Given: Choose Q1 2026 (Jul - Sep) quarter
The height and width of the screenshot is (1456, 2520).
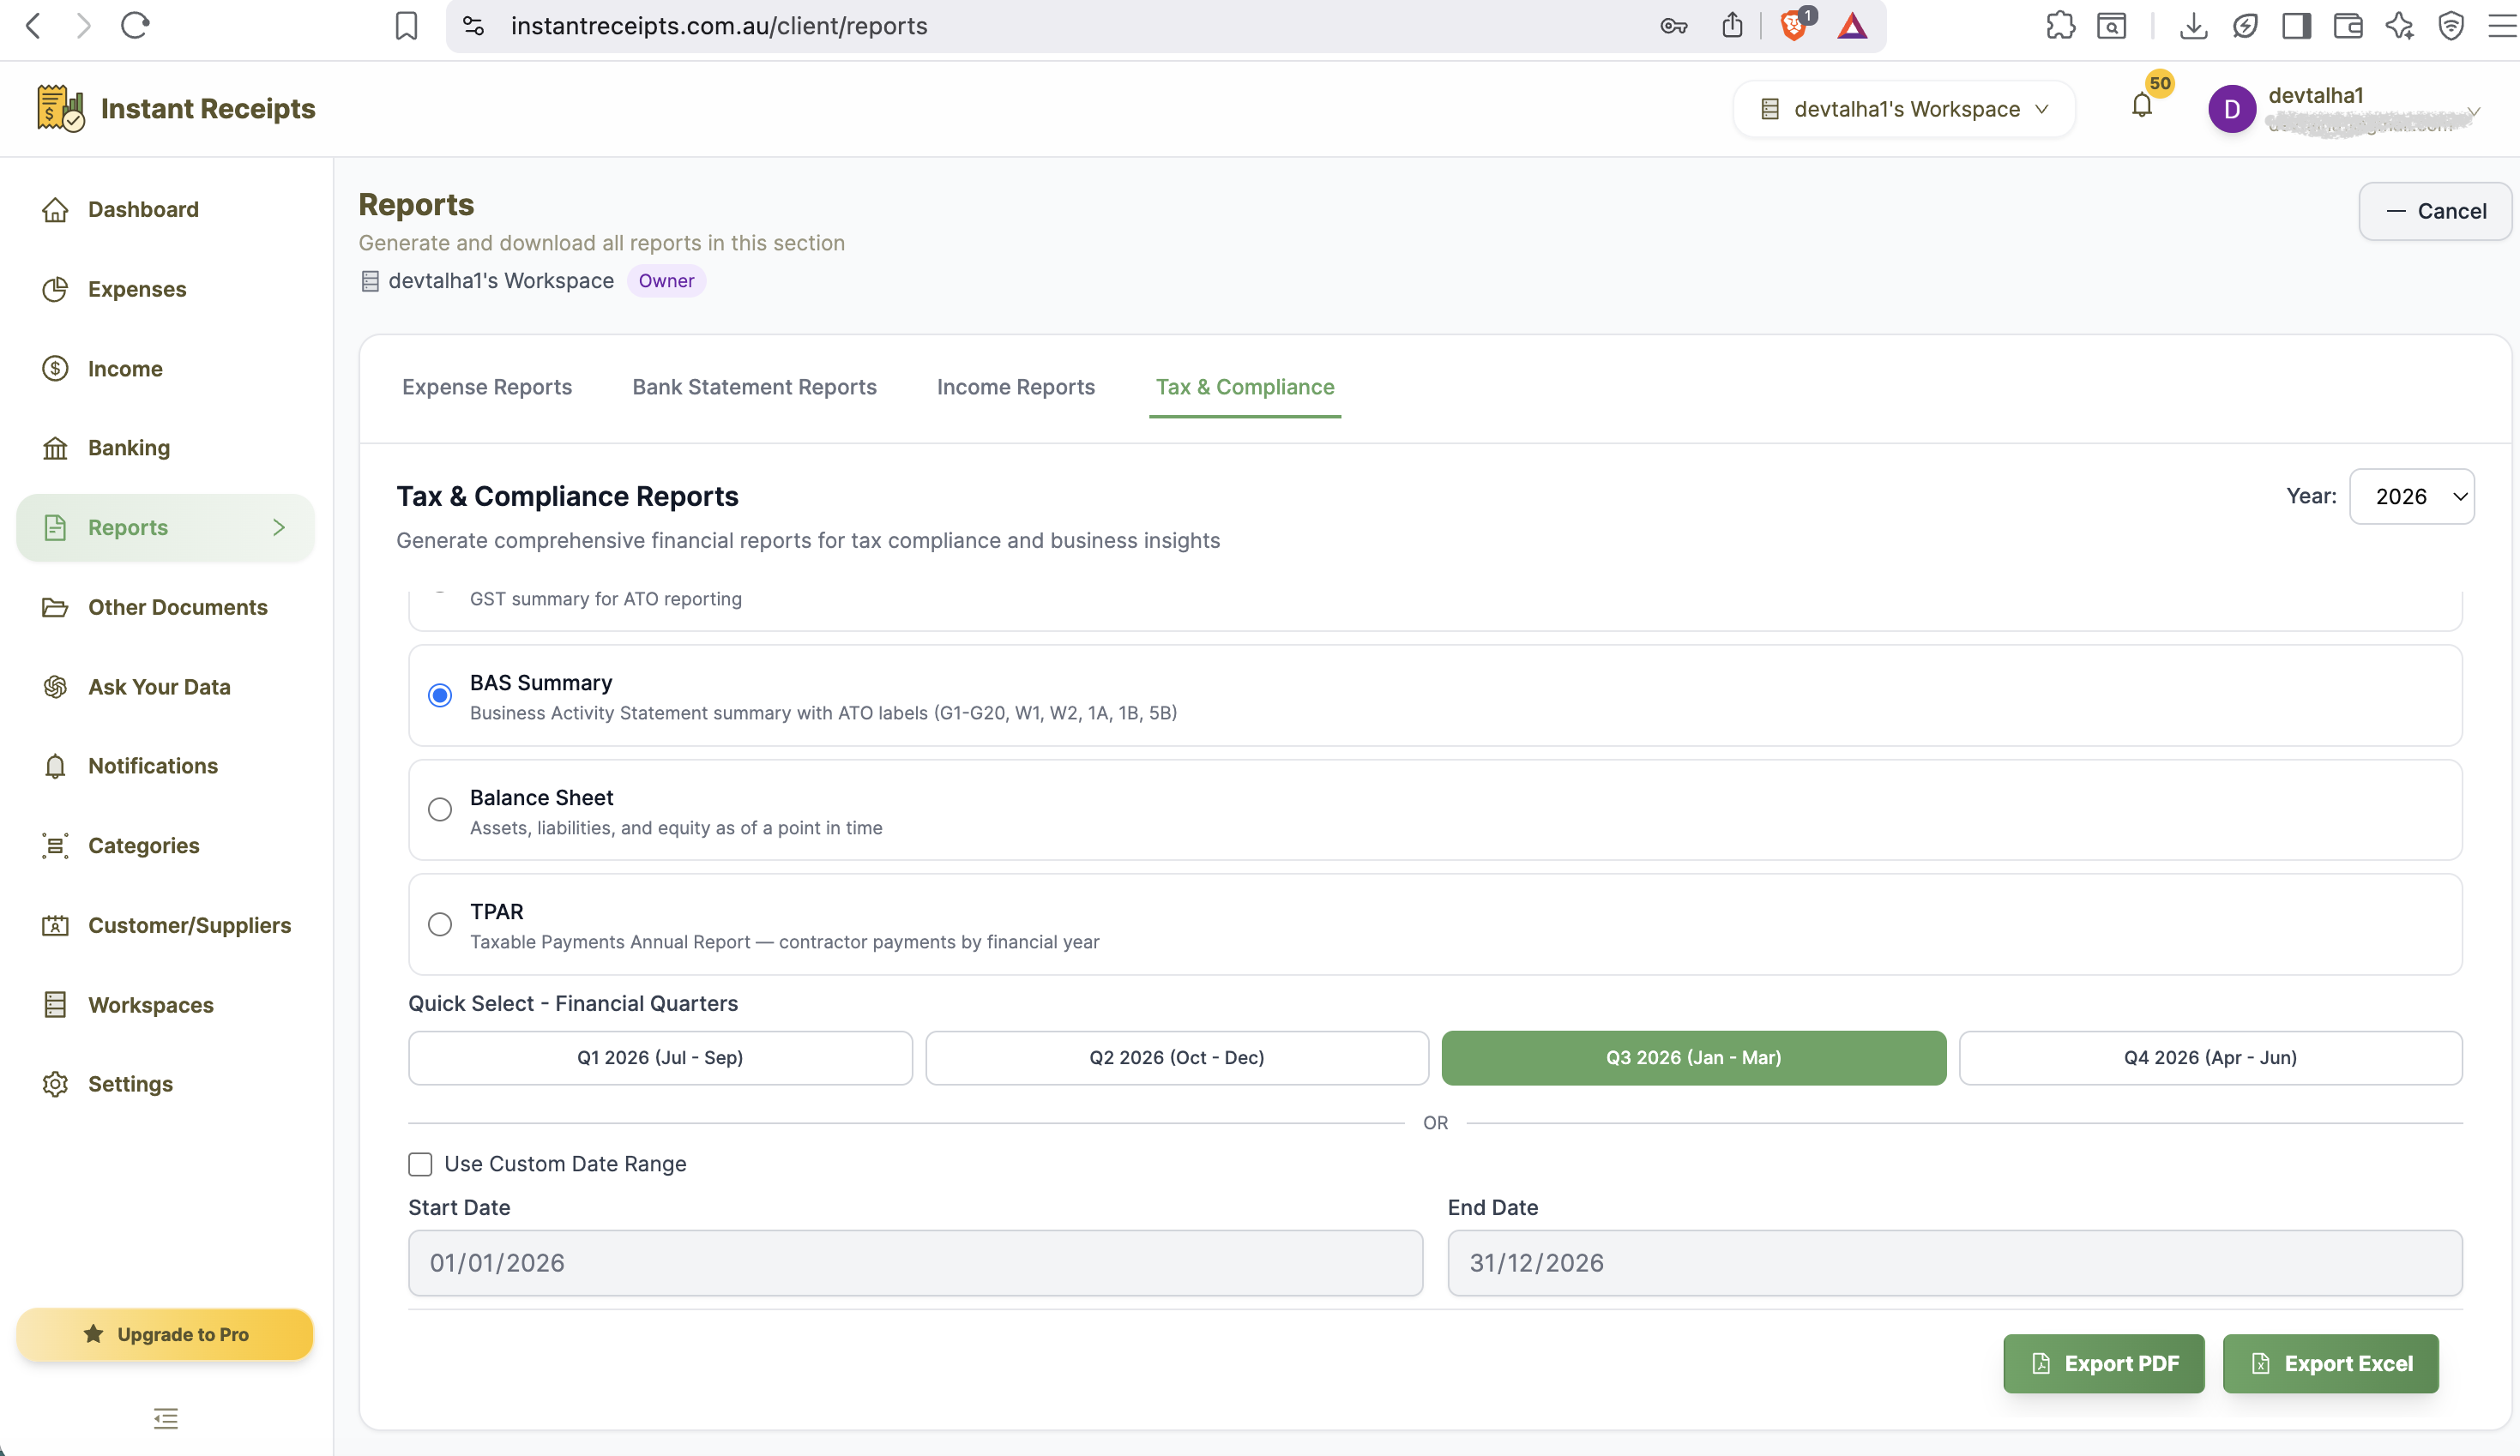Looking at the screenshot, I should (x=660, y=1058).
